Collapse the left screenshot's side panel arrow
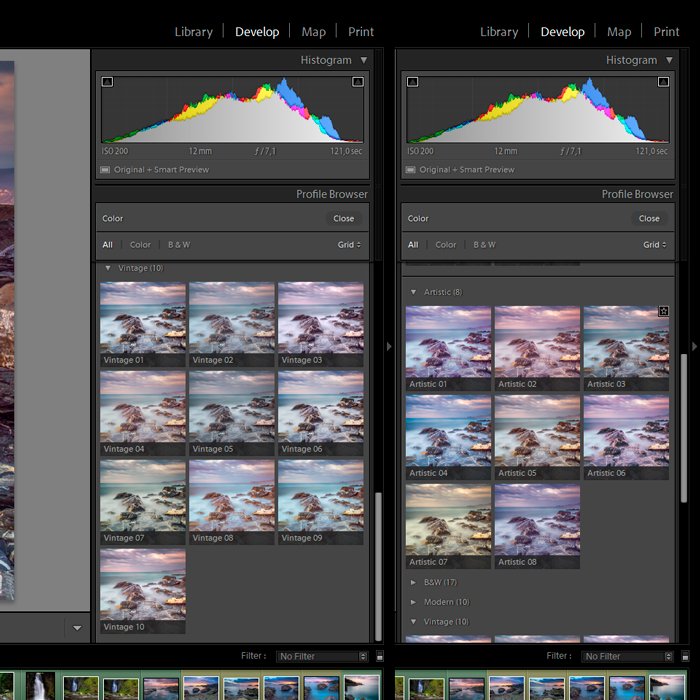This screenshot has height=700, width=700. pyautogui.click(x=389, y=346)
